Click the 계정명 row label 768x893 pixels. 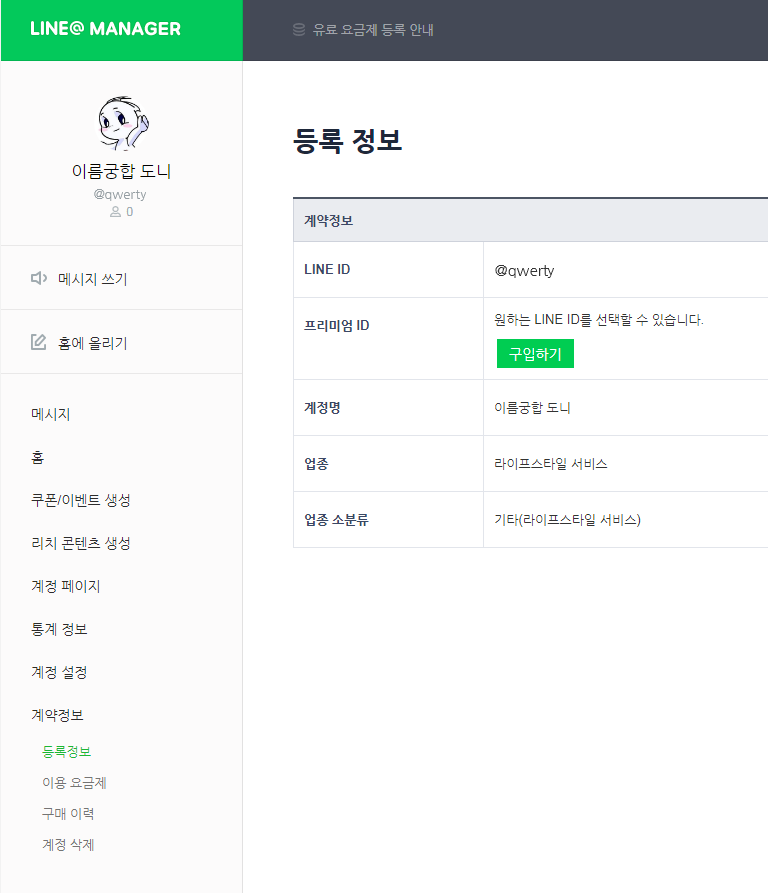pyautogui.click(x=322, y=408)
